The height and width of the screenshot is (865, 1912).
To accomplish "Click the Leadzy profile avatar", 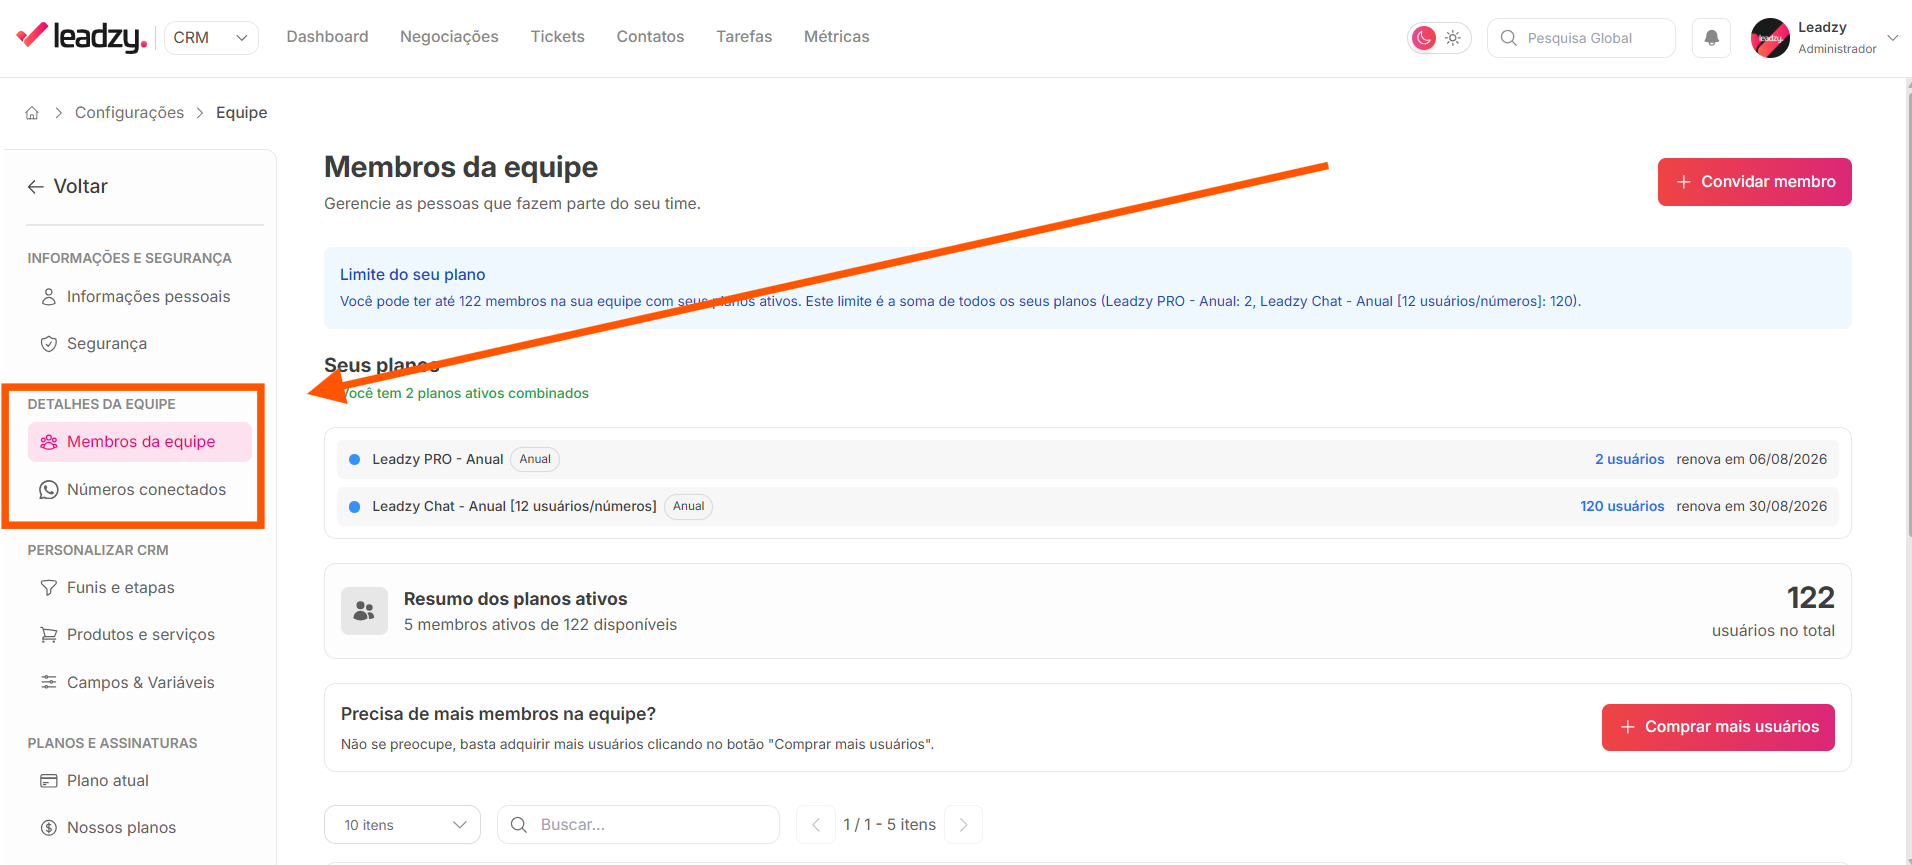I will pos(1770,38).
